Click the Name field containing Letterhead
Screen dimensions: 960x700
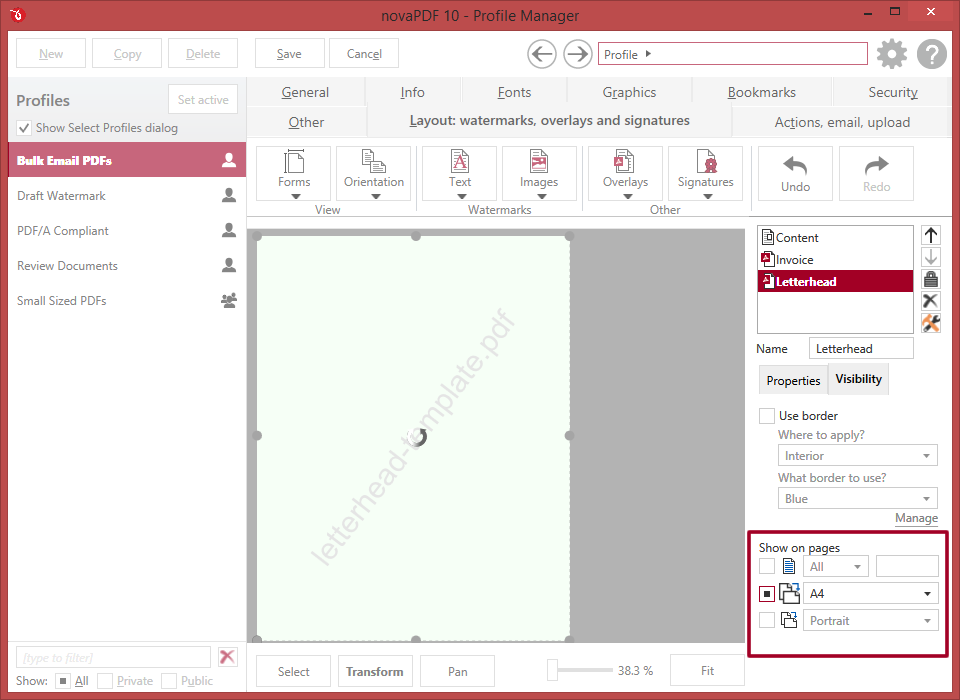click(861, 348)
